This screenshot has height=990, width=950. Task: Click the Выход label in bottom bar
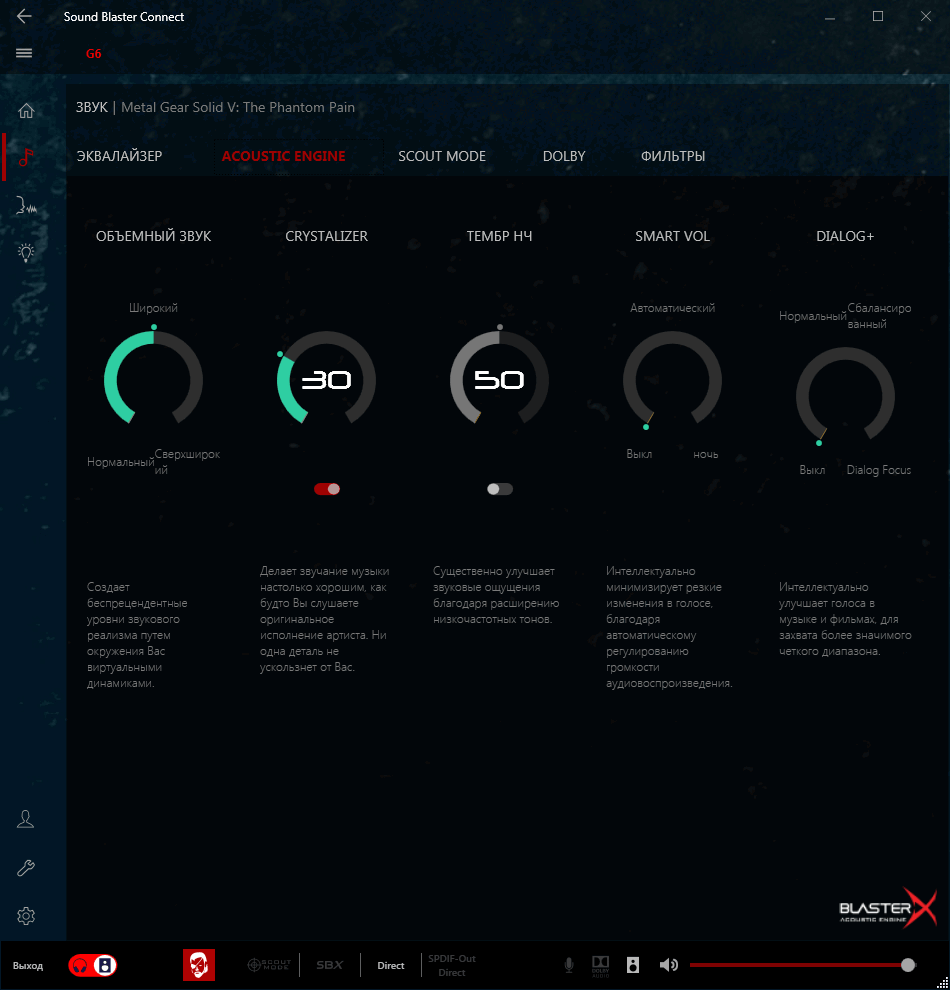tap(28, 965)
